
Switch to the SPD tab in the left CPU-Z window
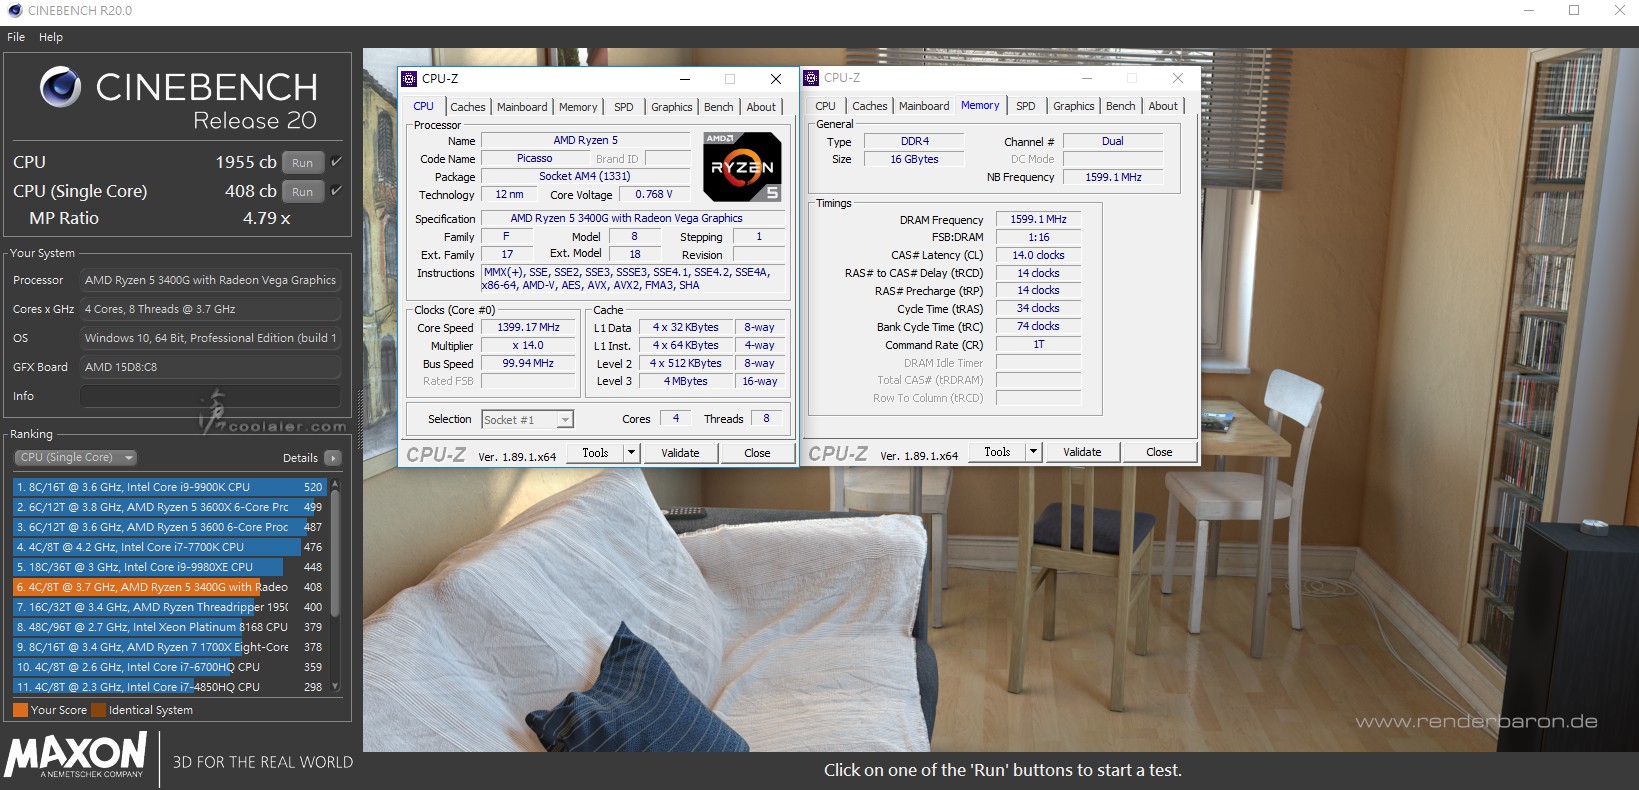tap(624, 107)
